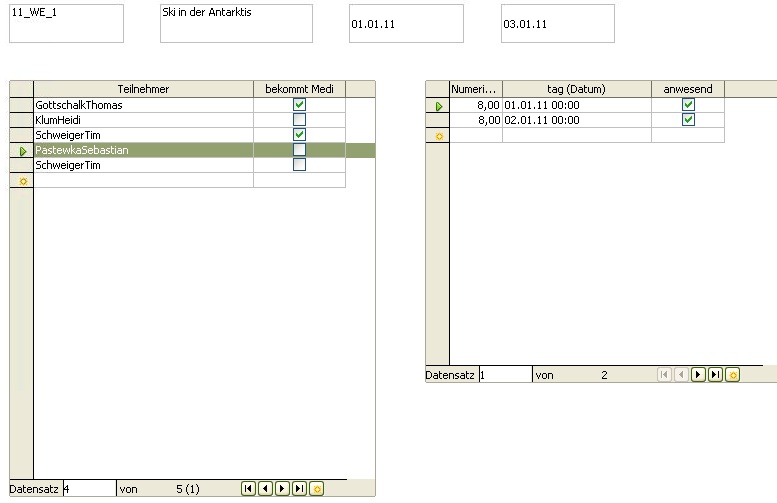Click the 03.01.11 end date field
This screenshot has height=503, width=777.
557,24
